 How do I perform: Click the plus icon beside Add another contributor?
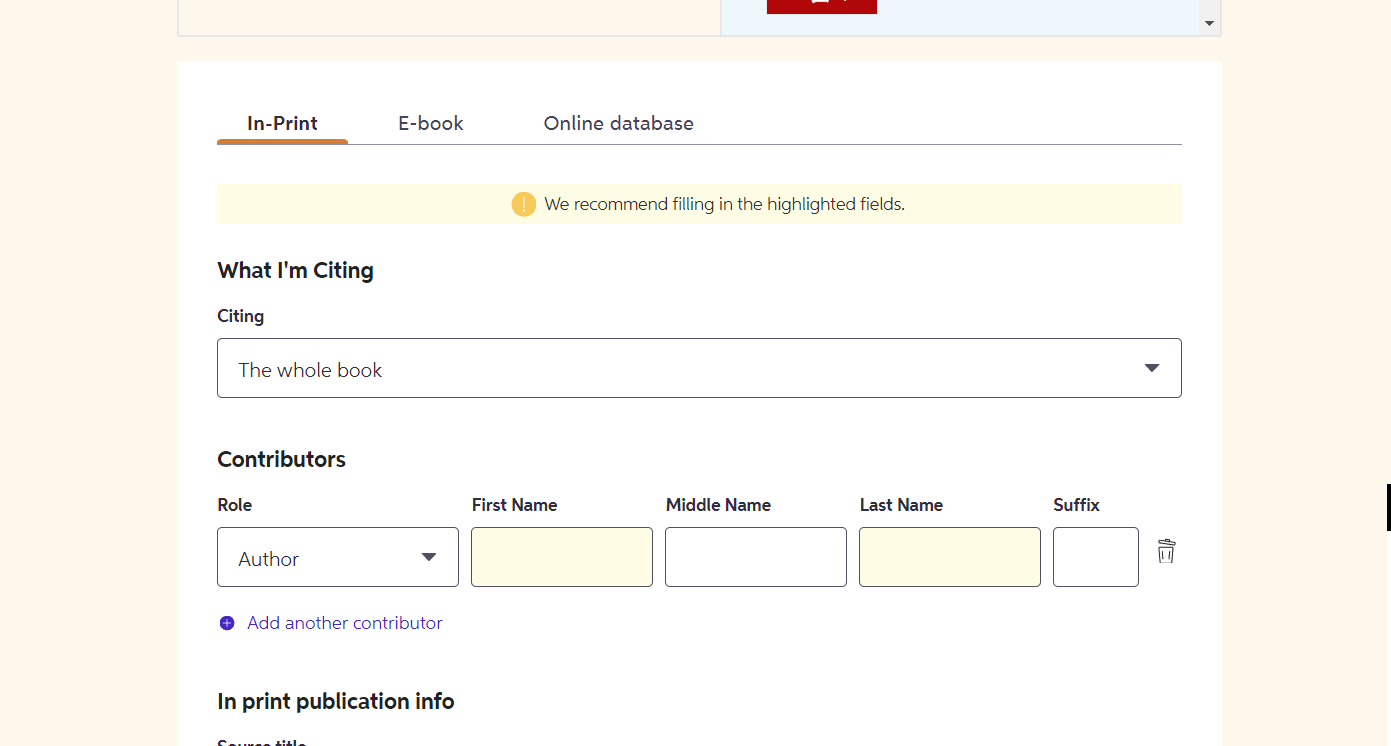point(227,623)
